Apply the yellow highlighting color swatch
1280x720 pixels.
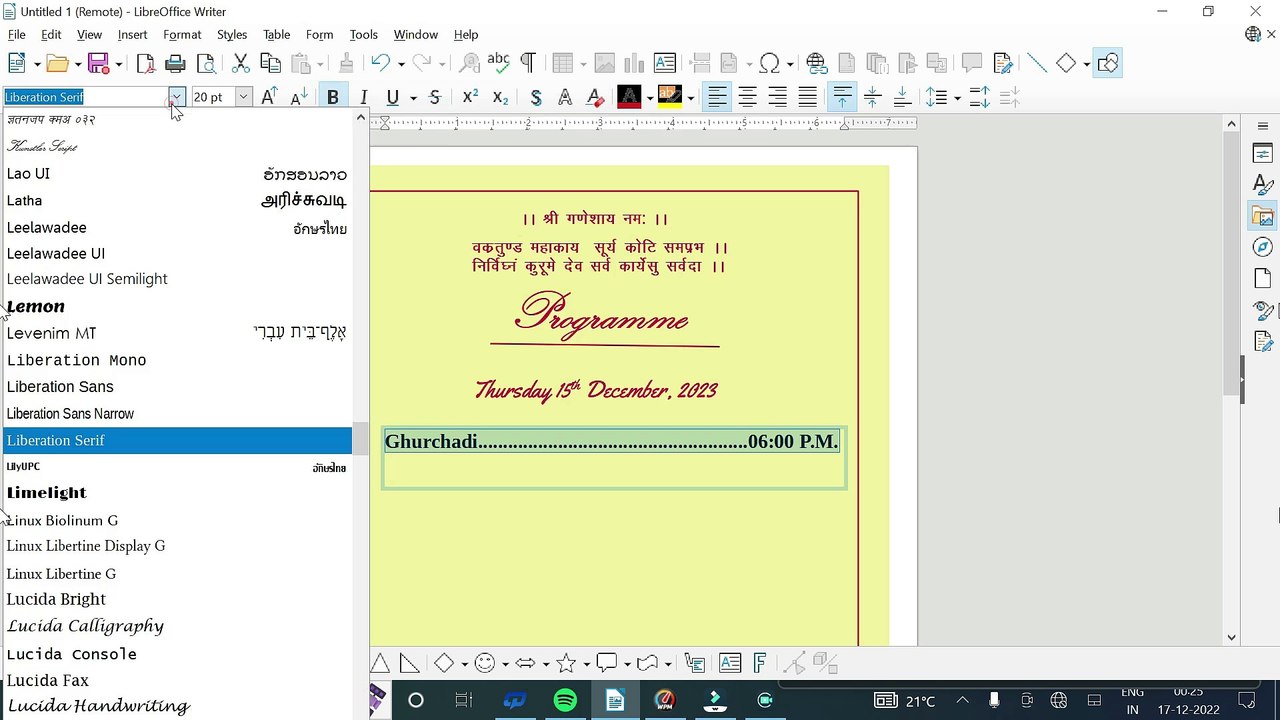670,97
